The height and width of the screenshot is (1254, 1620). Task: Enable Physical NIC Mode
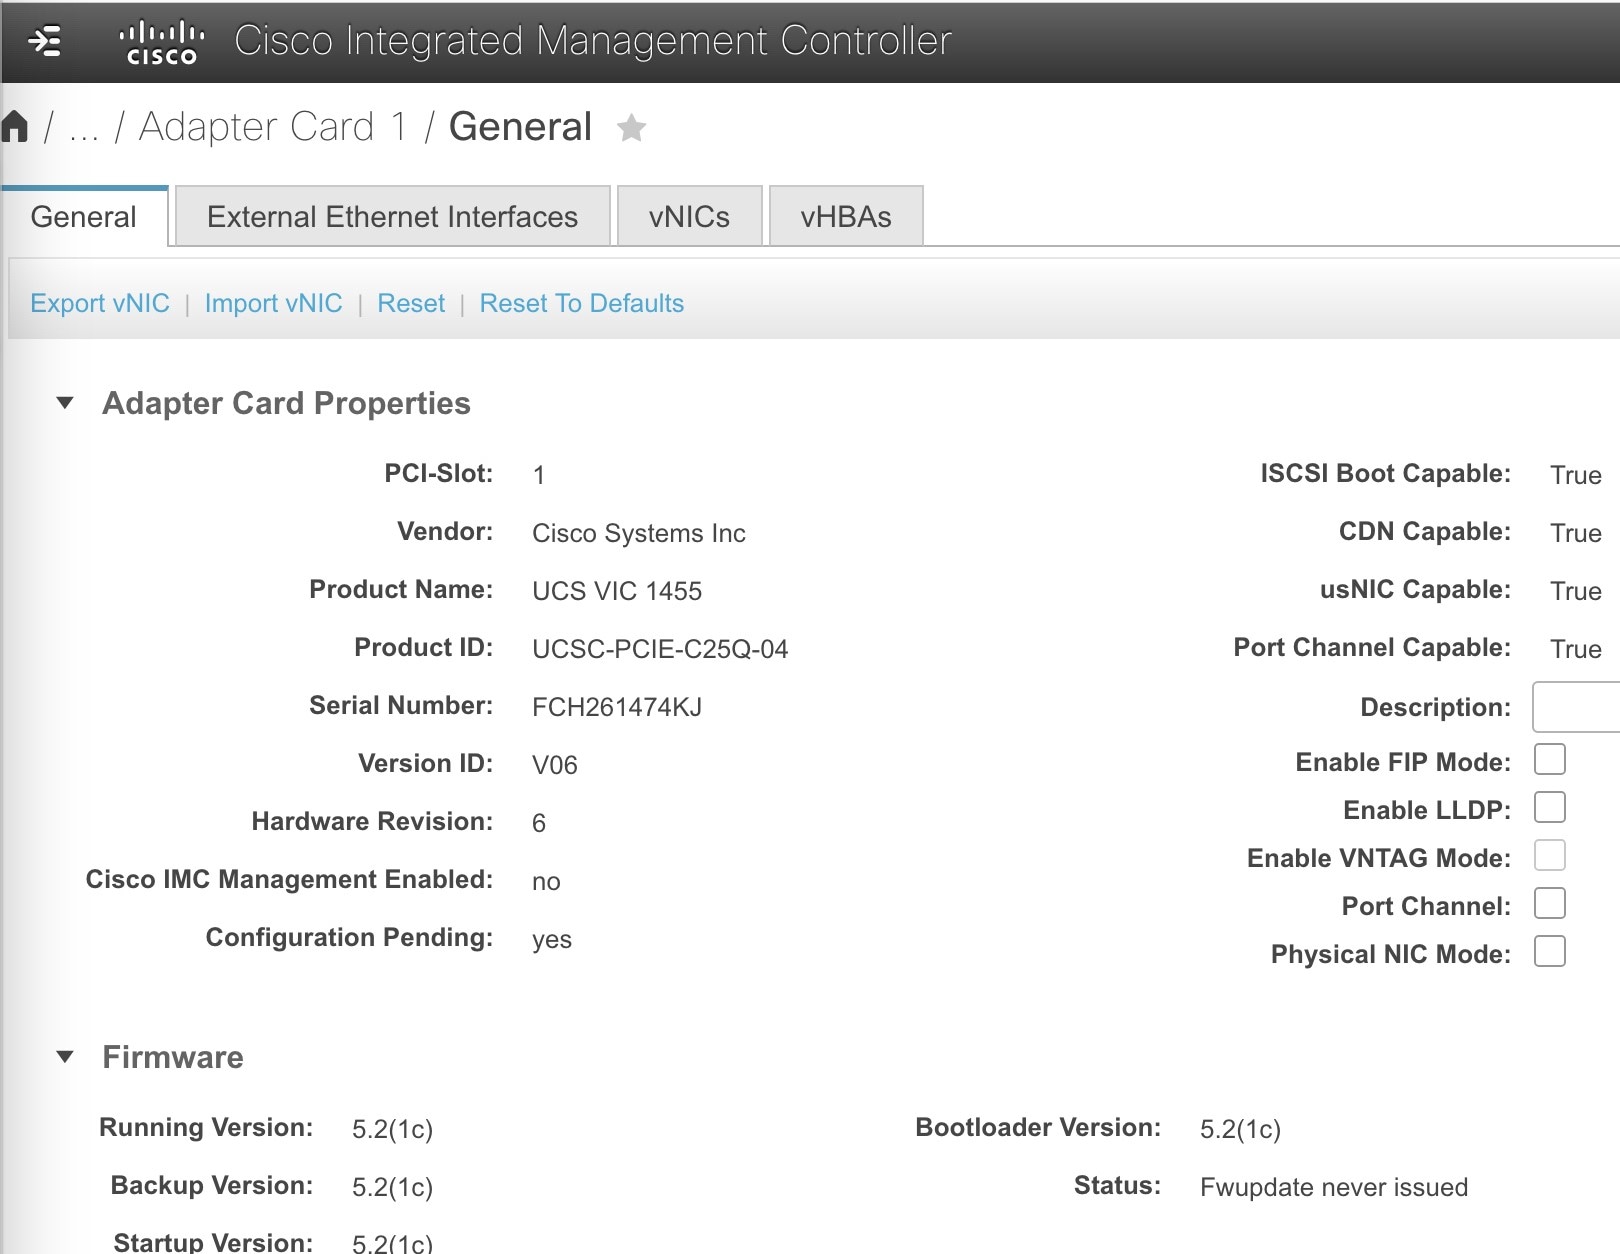pyautogui.click(x=1551, y=952)
